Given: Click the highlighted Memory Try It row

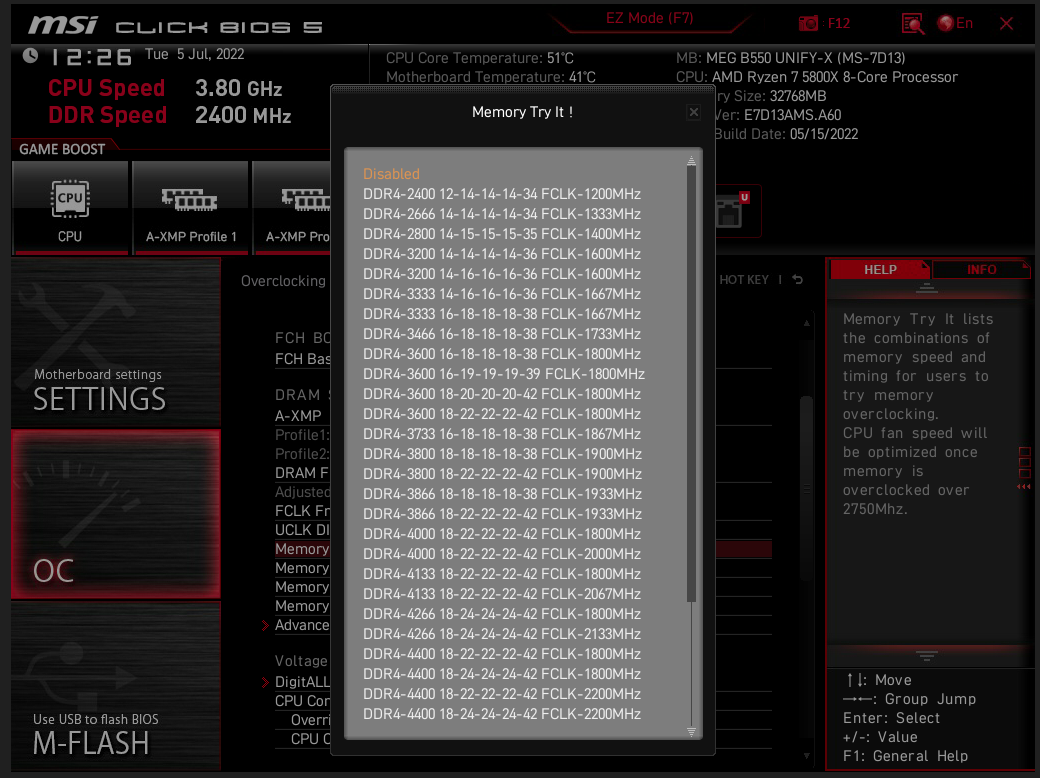Looking at the screenshot, I should 302,549.
